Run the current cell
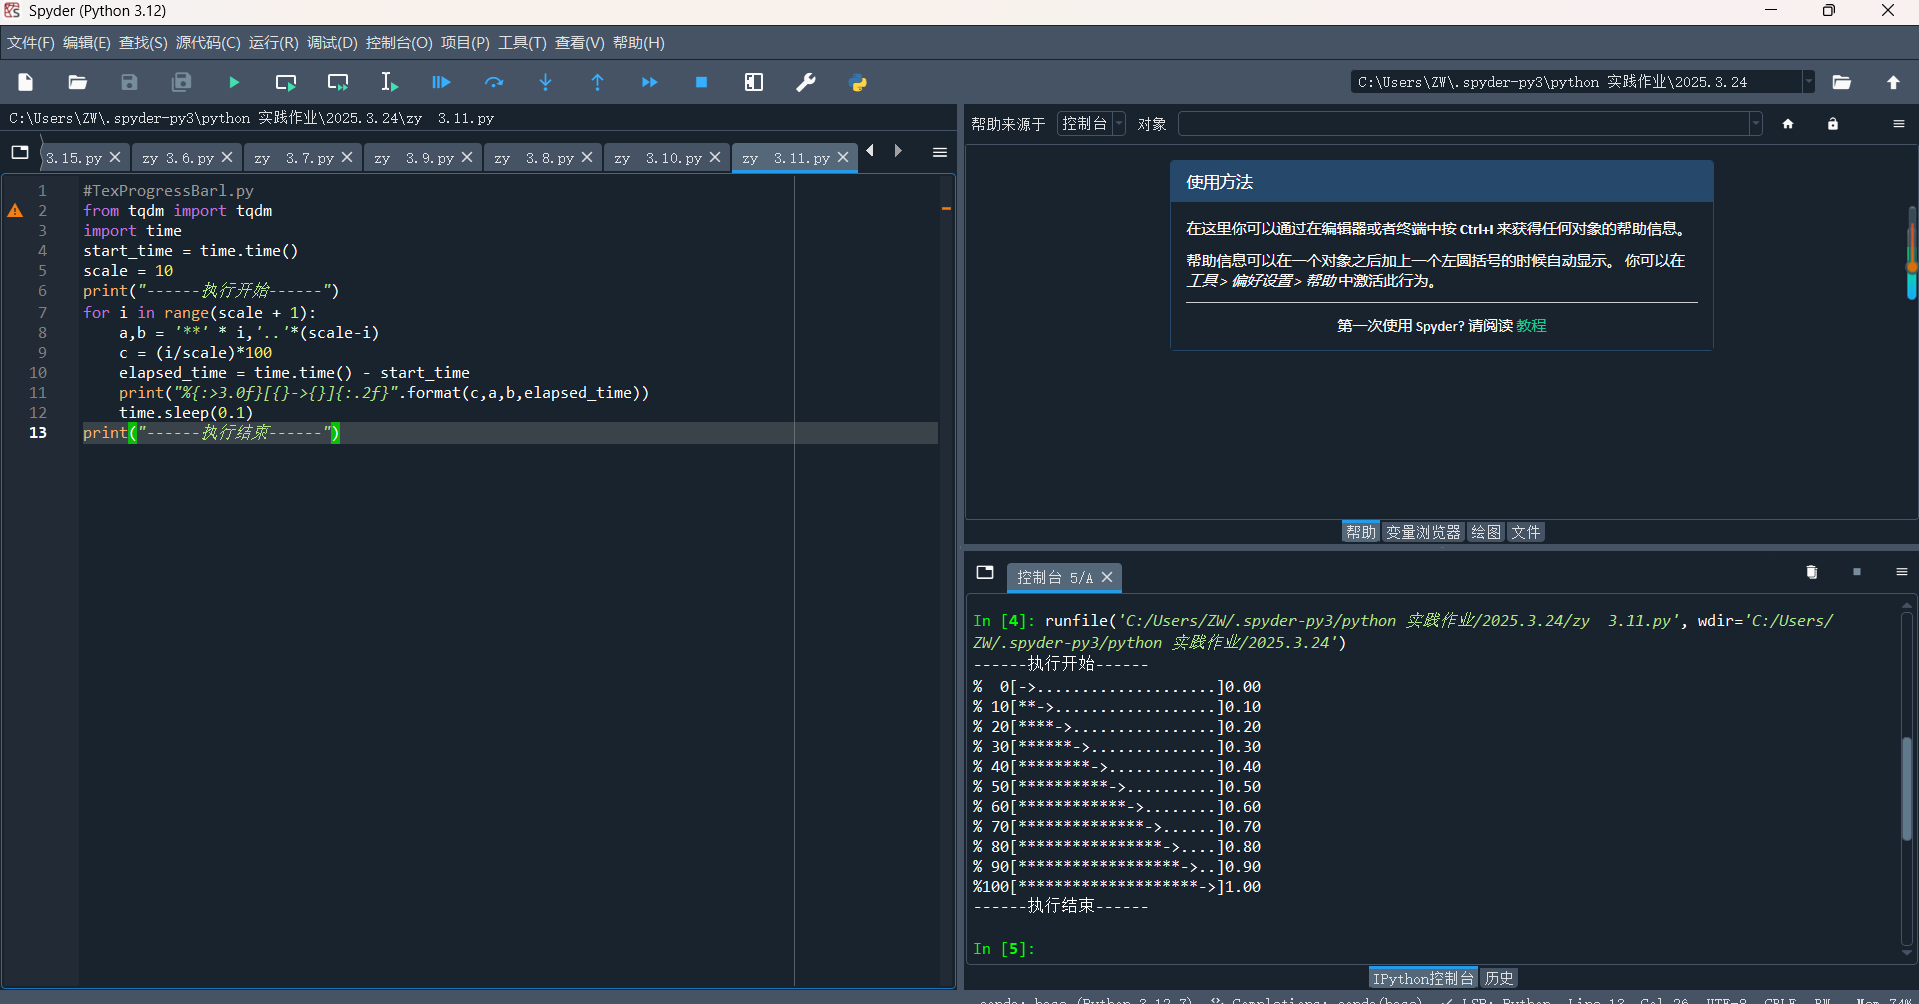The height and width of the screenshot is (1004, 1919). click(x=286, y=82)
